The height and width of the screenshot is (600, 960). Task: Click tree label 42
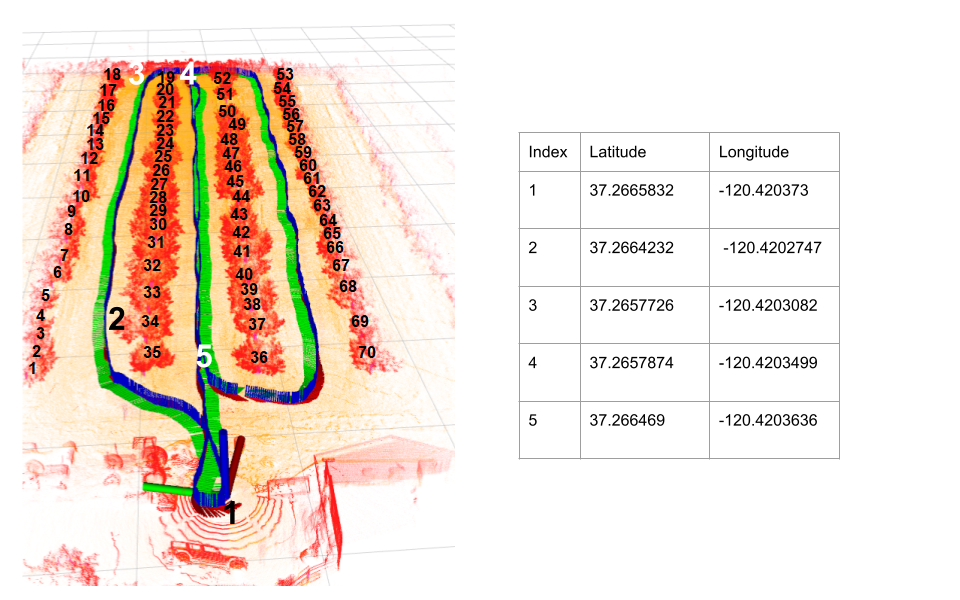click(241, 232)
